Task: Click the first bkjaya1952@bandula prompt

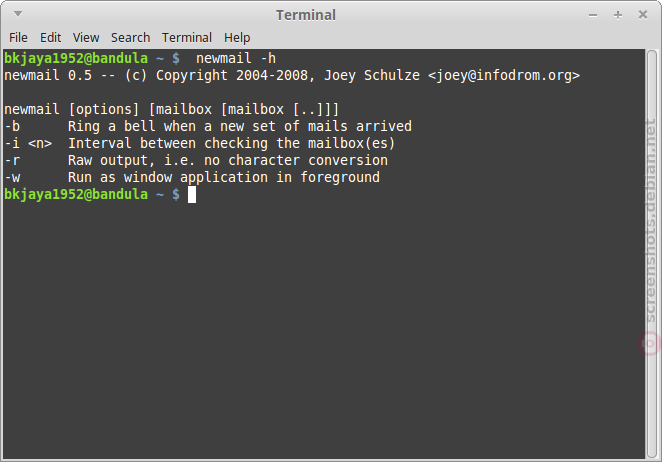Action: click(76, 58)
